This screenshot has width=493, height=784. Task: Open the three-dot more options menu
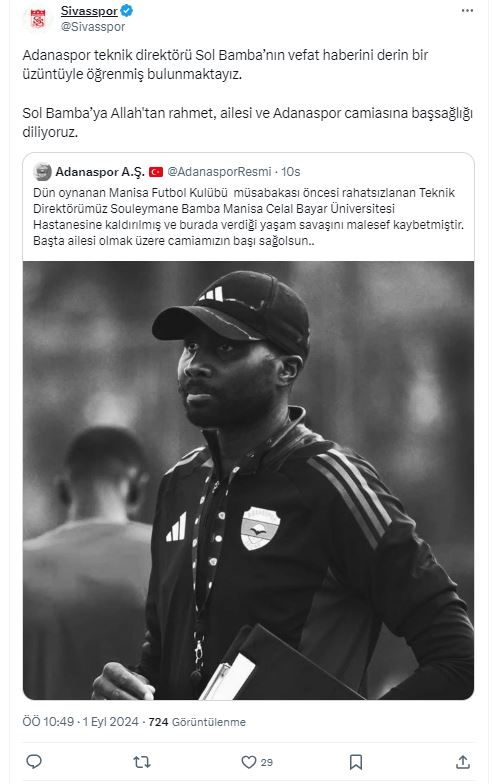point(467,10)
